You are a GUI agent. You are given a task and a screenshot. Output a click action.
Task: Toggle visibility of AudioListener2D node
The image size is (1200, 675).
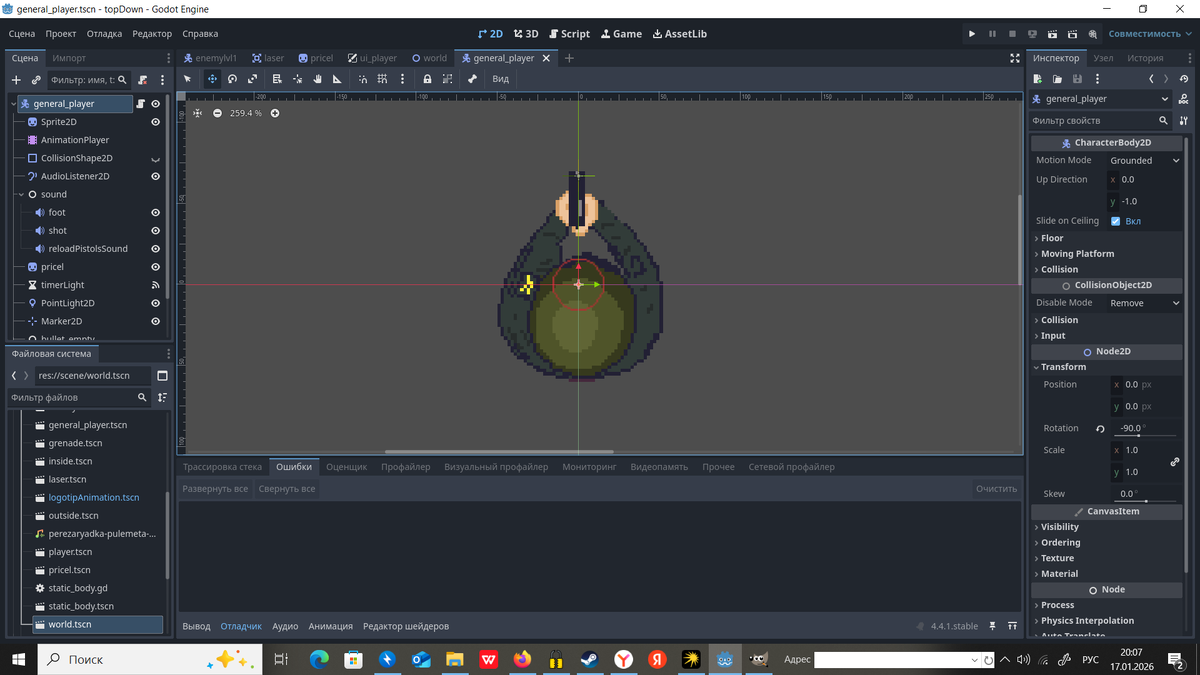tap(156, 176)
